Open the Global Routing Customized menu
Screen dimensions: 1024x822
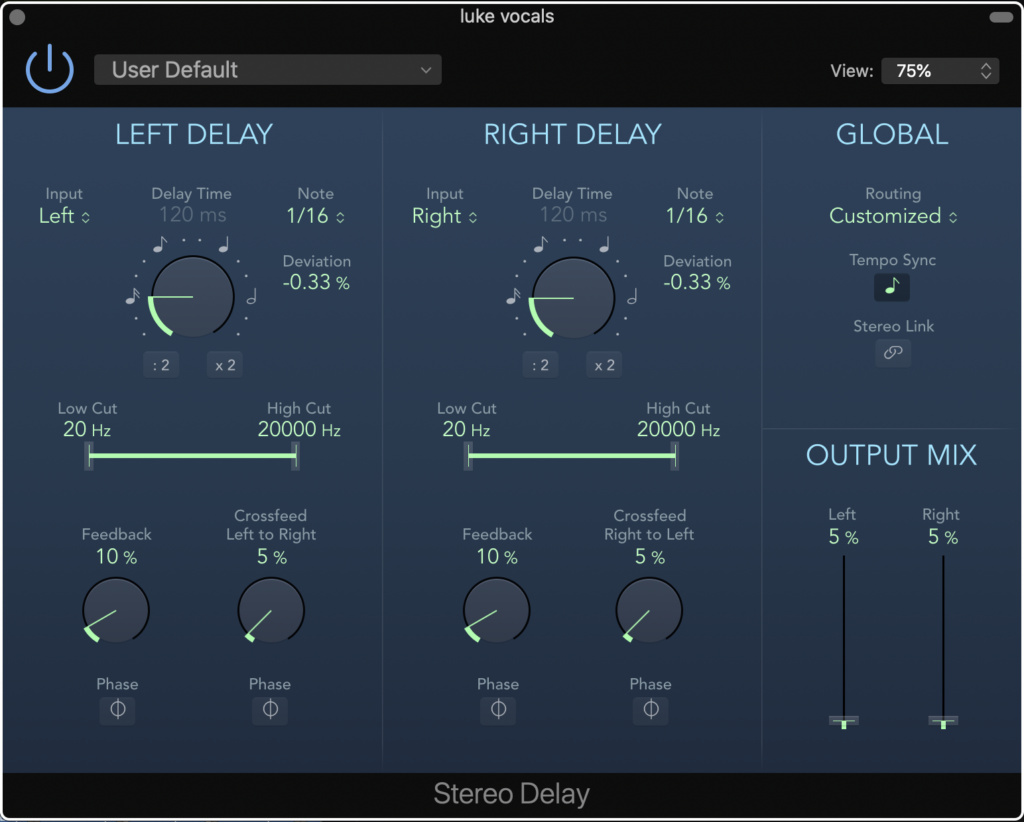(x=893, y=215)
